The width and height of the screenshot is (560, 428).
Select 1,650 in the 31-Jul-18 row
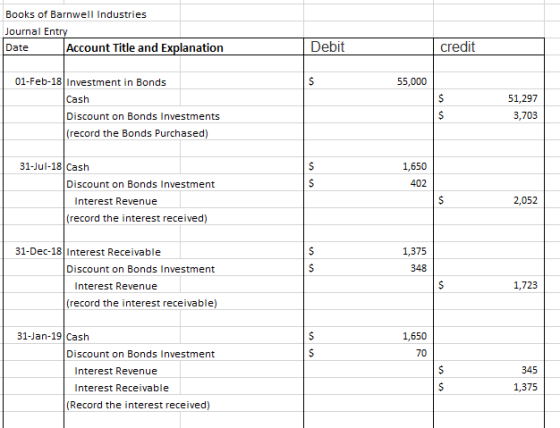pyautogui.click(x=414, y=166)
